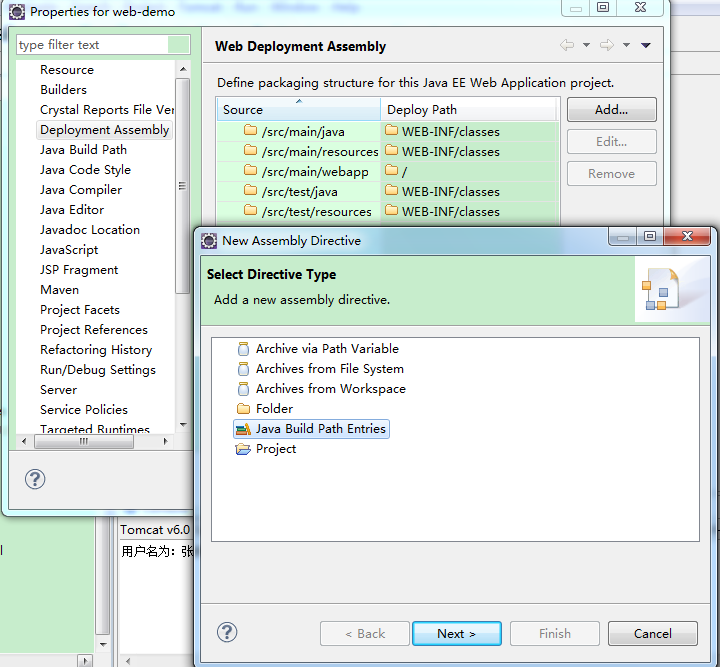Click the Eclipse icon in Properties title bar

[x=17, y=11]
